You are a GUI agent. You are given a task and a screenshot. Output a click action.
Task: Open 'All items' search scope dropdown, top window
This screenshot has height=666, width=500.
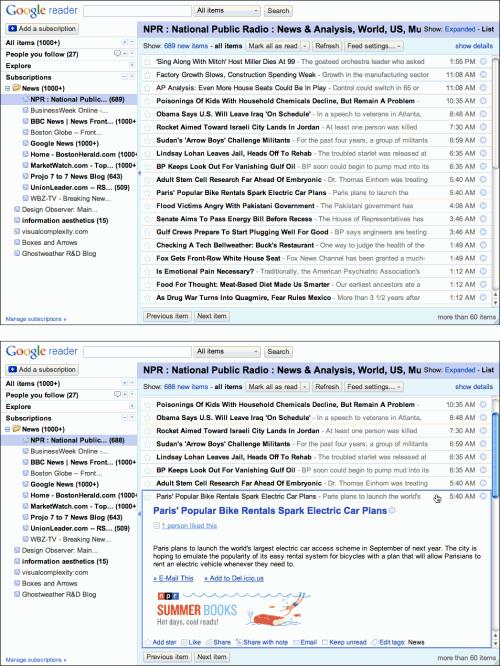pos(227,11)
